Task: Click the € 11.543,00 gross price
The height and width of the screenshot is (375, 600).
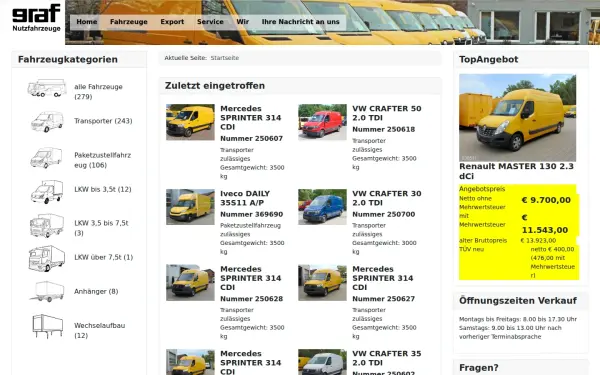Action: pos(545,224)
